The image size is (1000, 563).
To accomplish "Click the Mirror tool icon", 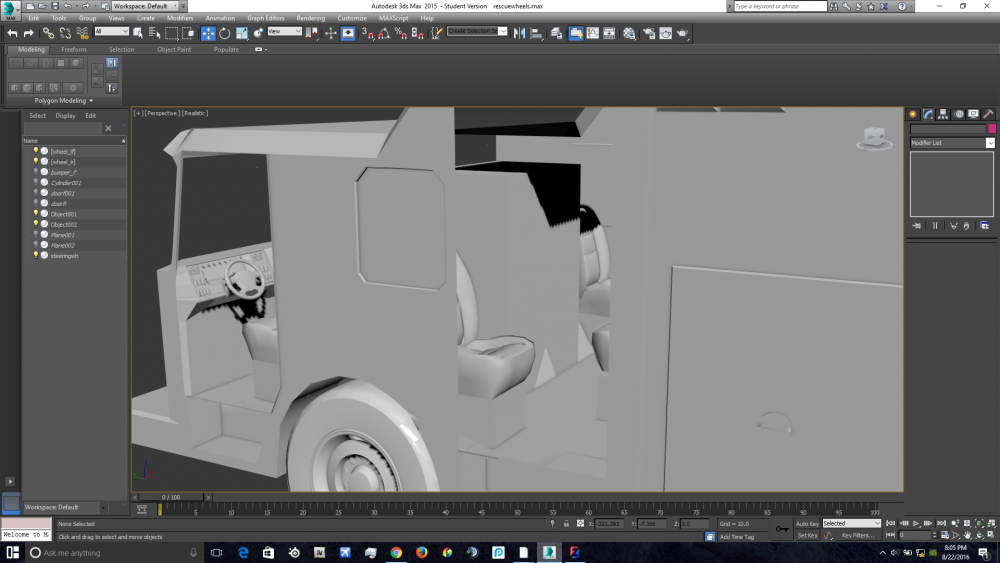I will tap(518, 33).
